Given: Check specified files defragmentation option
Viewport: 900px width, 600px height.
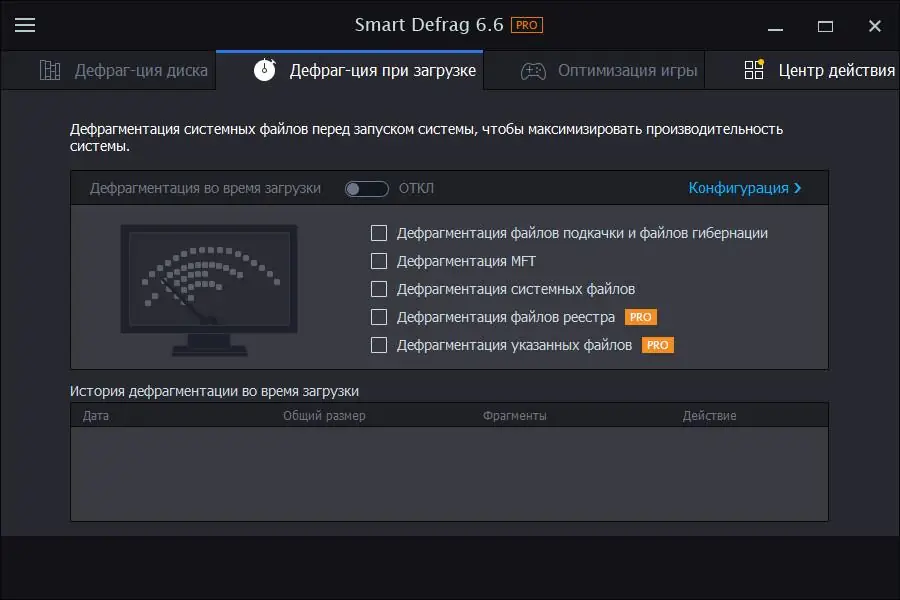Looking at the screenshot, I should point(380,345).
